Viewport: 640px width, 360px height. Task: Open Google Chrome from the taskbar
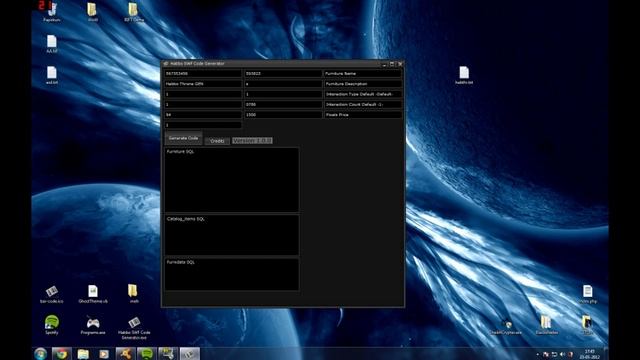click(62, 354)
